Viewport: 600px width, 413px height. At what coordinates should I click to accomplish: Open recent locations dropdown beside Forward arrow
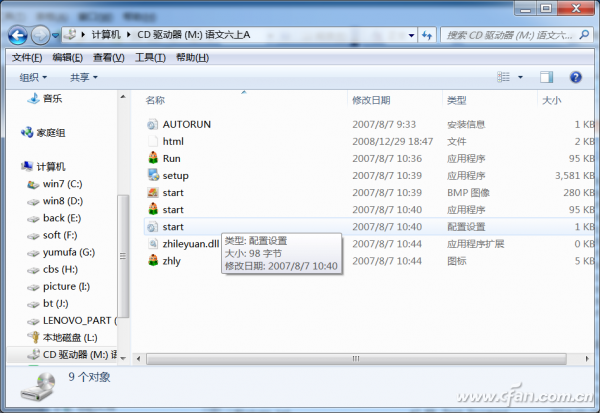[x=55, y=35]
